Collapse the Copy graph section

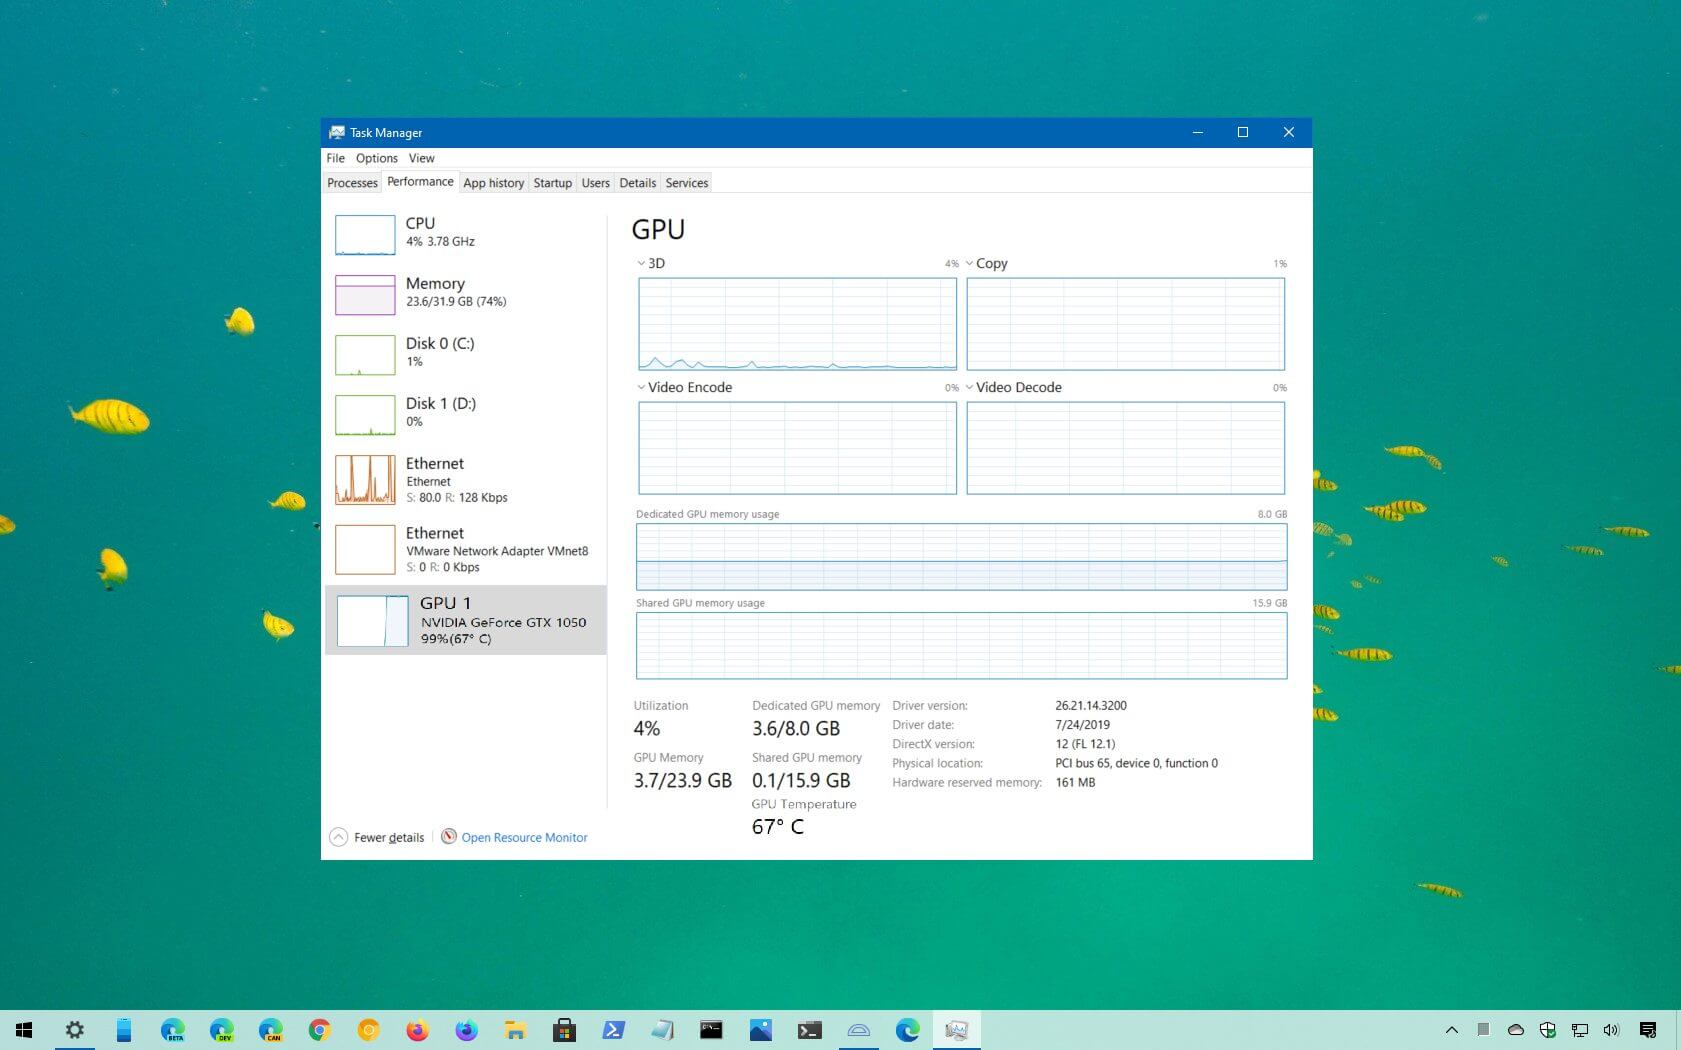click(x=969, y=263)
